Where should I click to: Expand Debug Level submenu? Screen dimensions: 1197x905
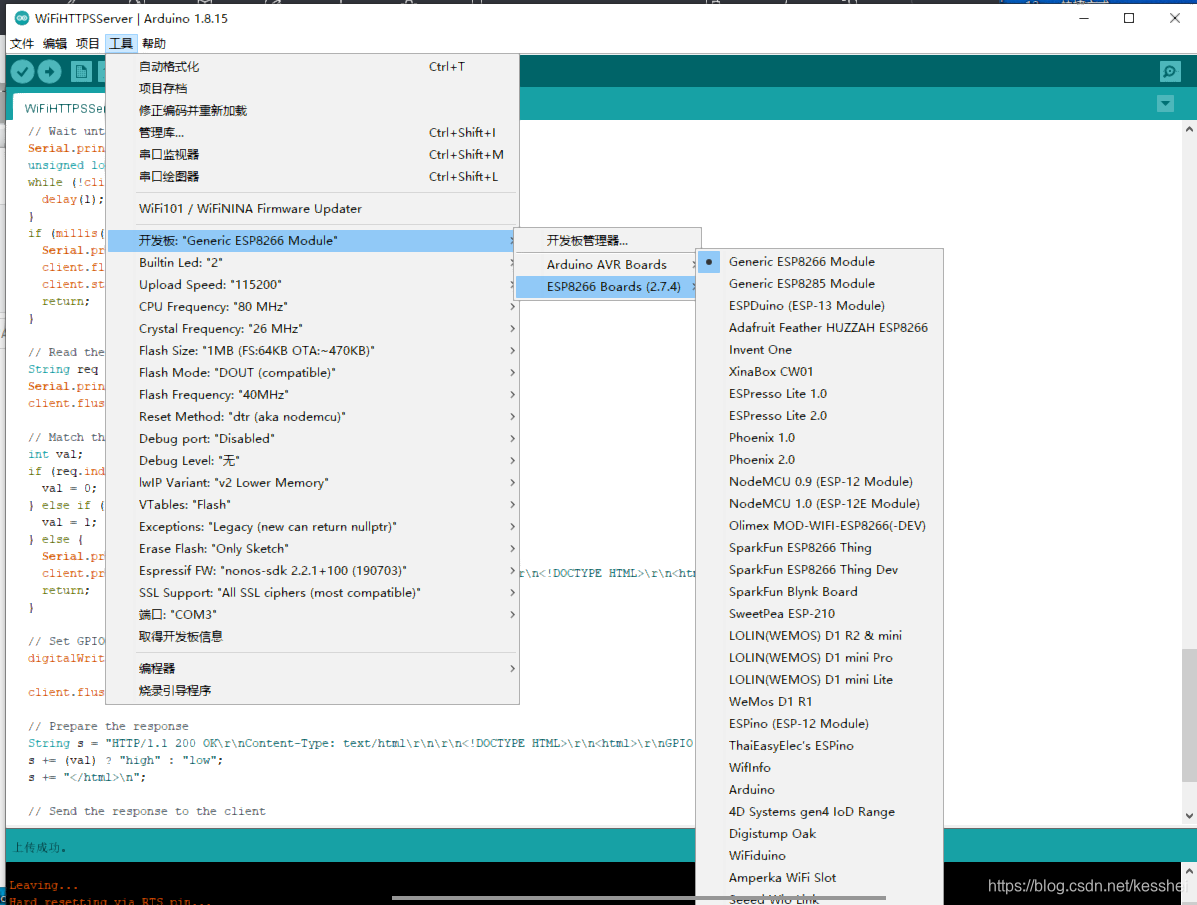click(313, 461)
